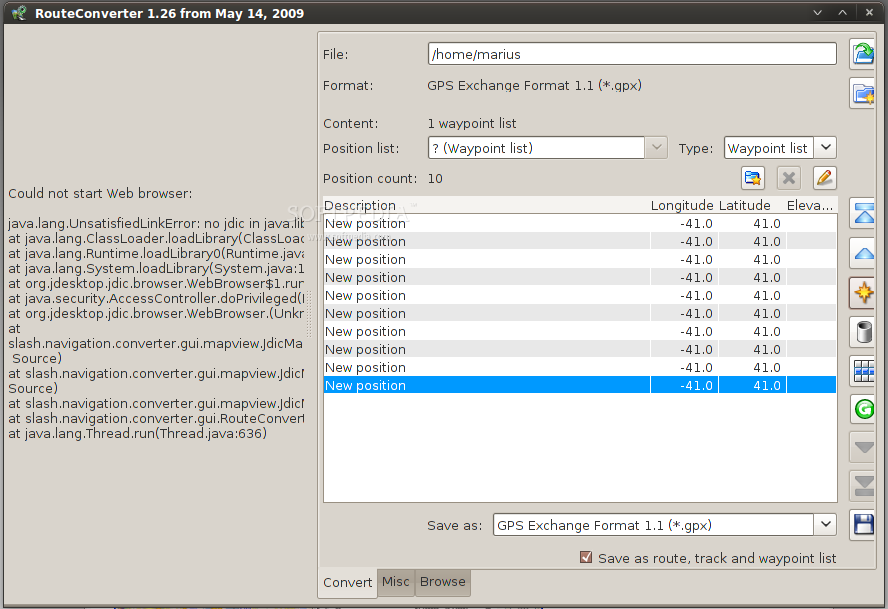Click the Waypoint list type combo box
The image size is (888, 609).
(780, 148)
